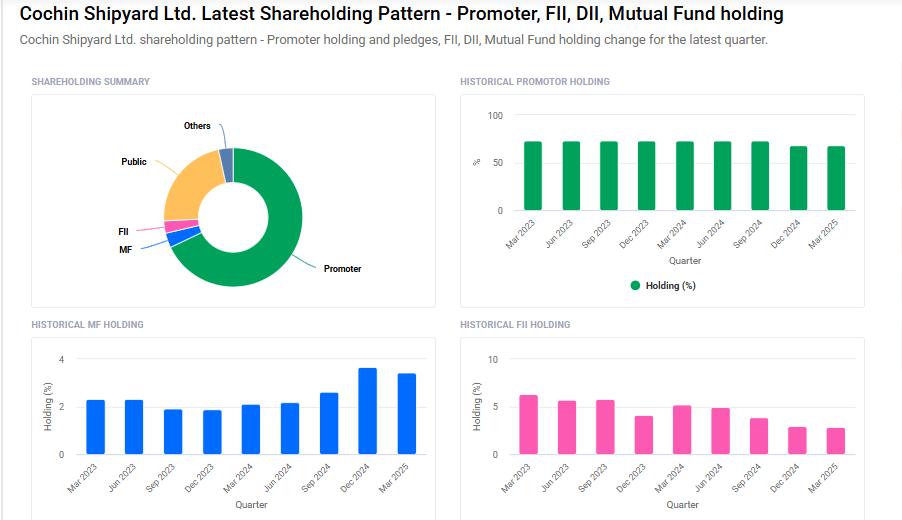Click the FII label on donut chart
This screenshot has height=520, width=902.
click(123, 231)
